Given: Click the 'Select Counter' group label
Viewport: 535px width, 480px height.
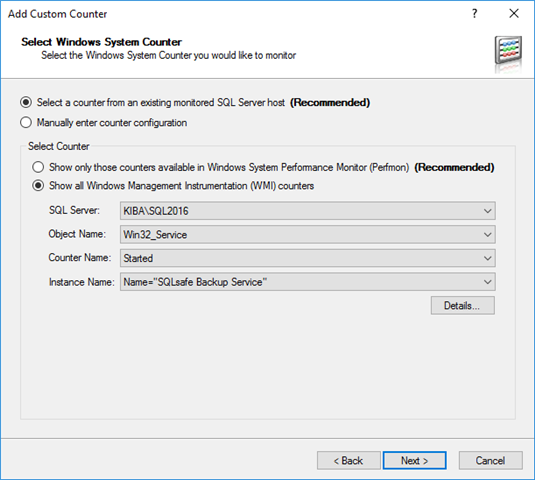Looking at the screenshot, I should (x=59, y=146).
